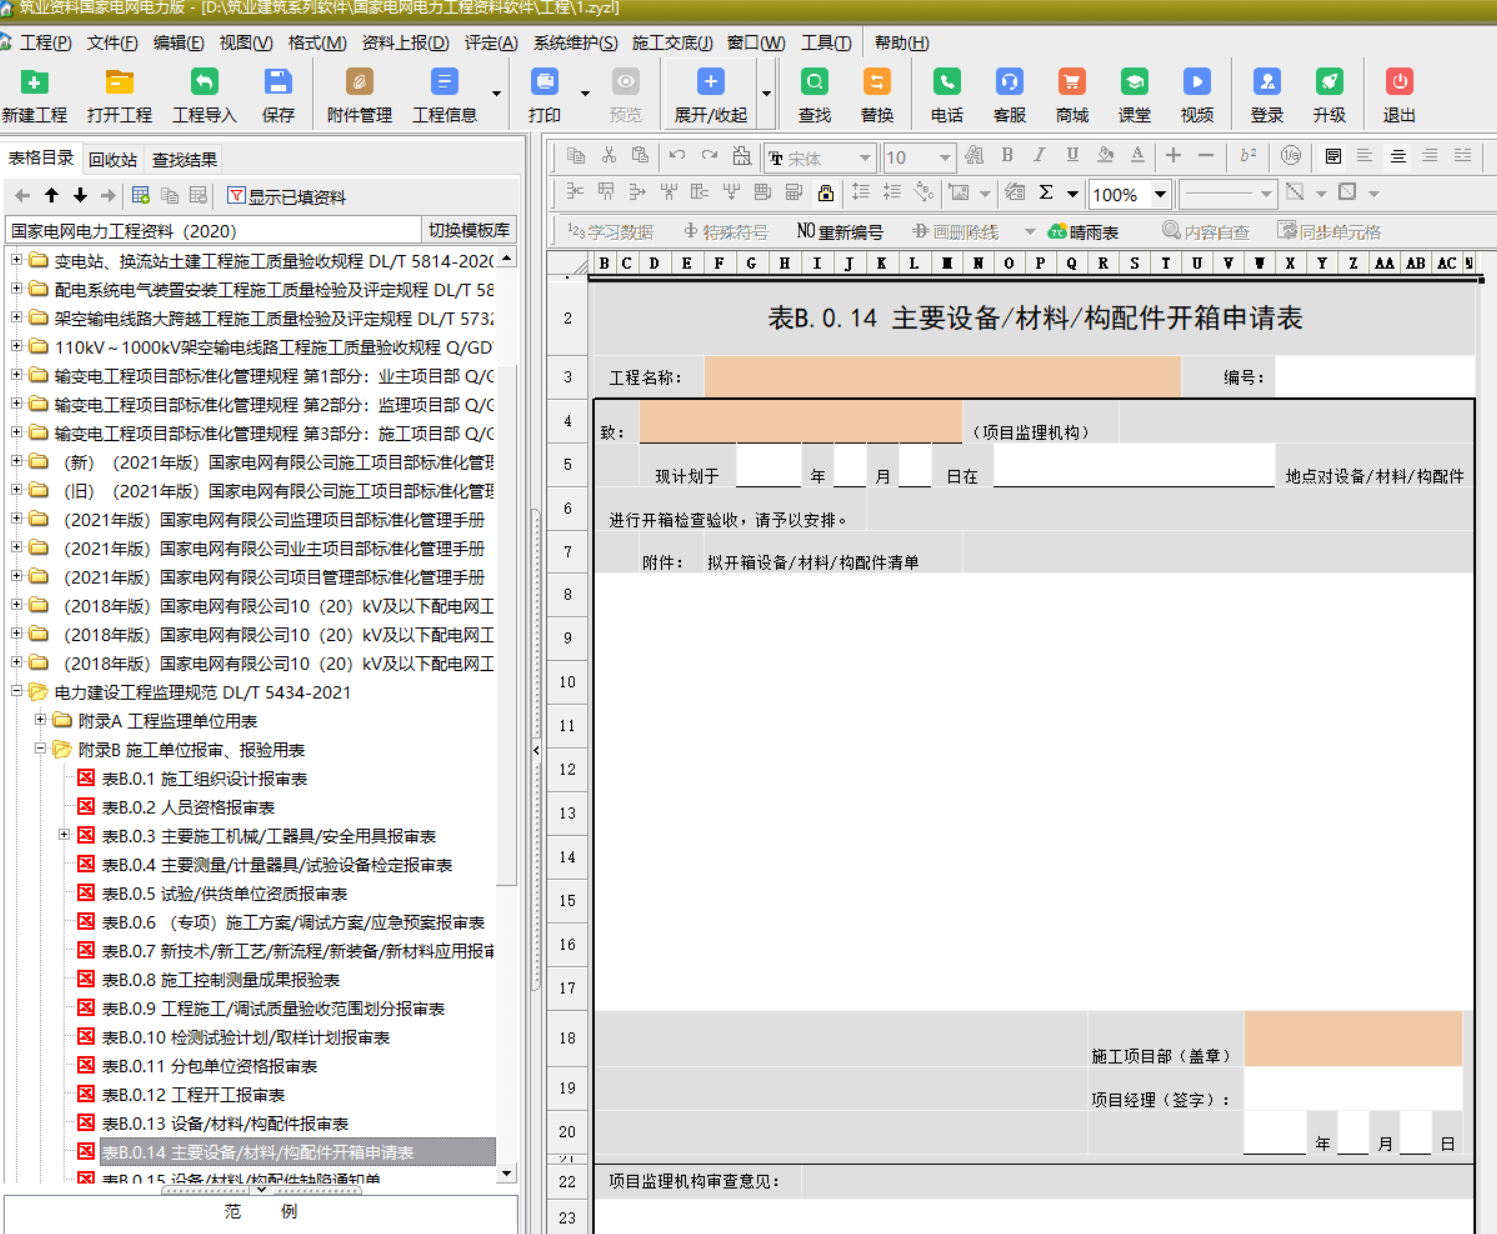
Task: Open the dropdown arrow next to 打印
Action: coord(585,94)
